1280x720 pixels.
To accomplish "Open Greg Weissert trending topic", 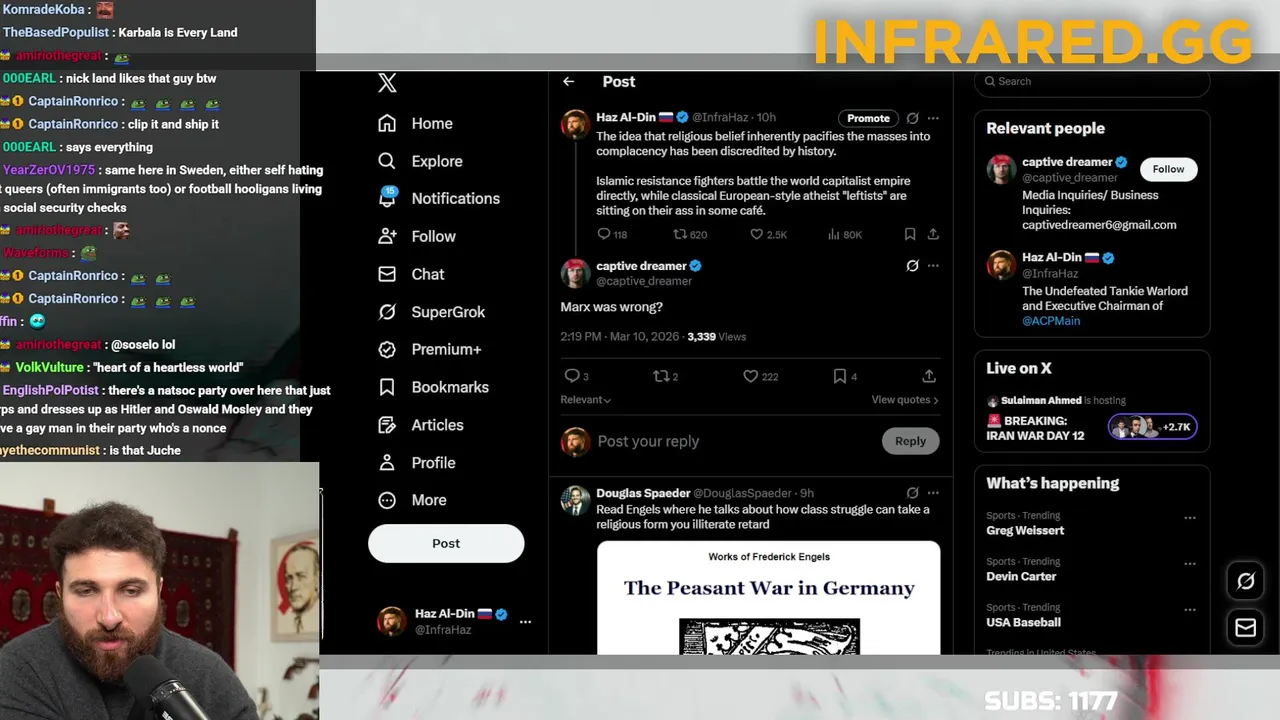I will [x=1025, y=531].
